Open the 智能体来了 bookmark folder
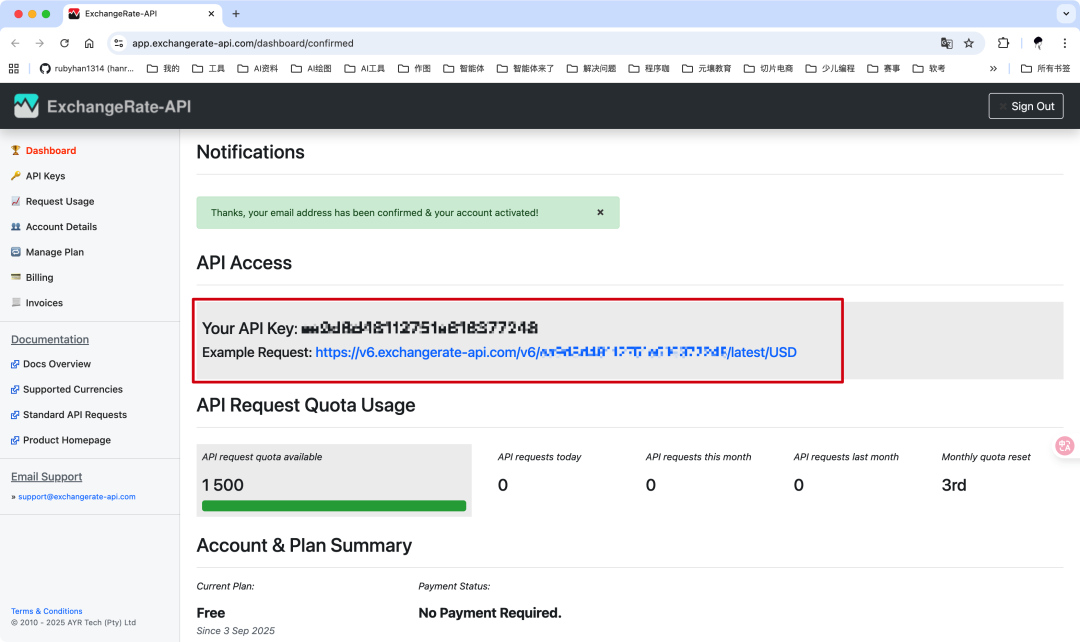 pyautogui.click(x=526, y=68)
